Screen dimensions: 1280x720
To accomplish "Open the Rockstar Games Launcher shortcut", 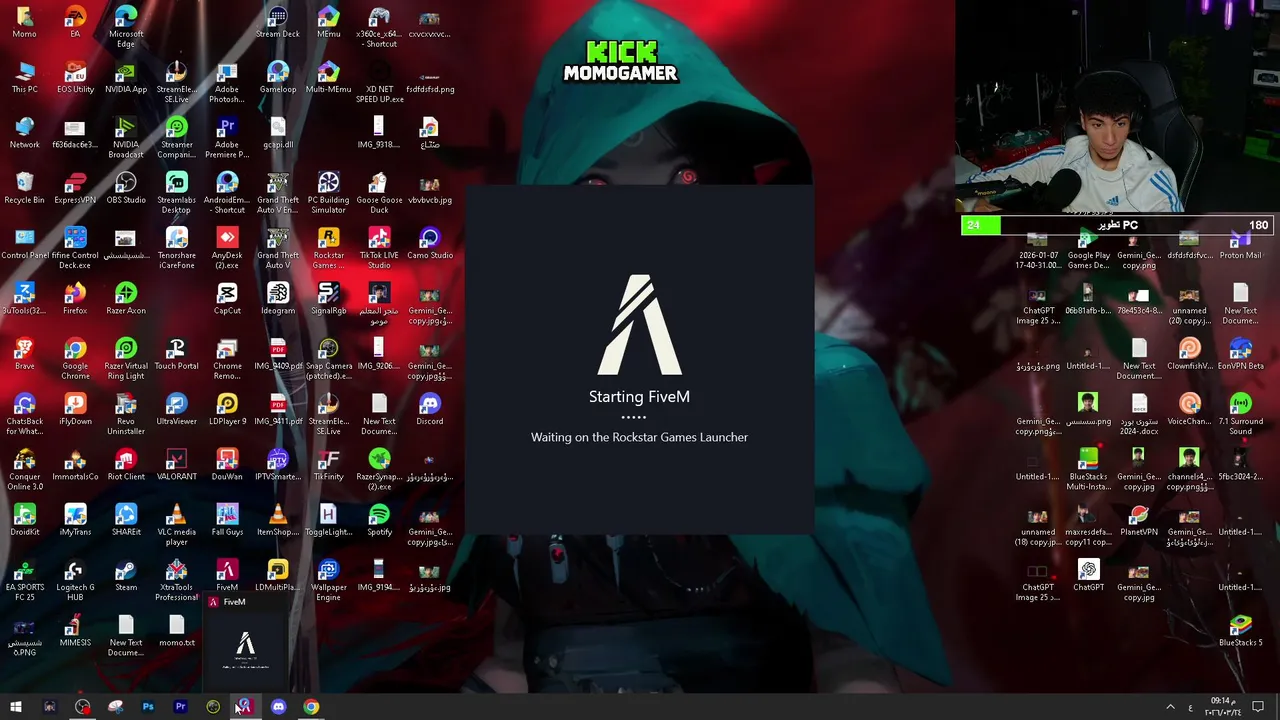I will (328, 248).
